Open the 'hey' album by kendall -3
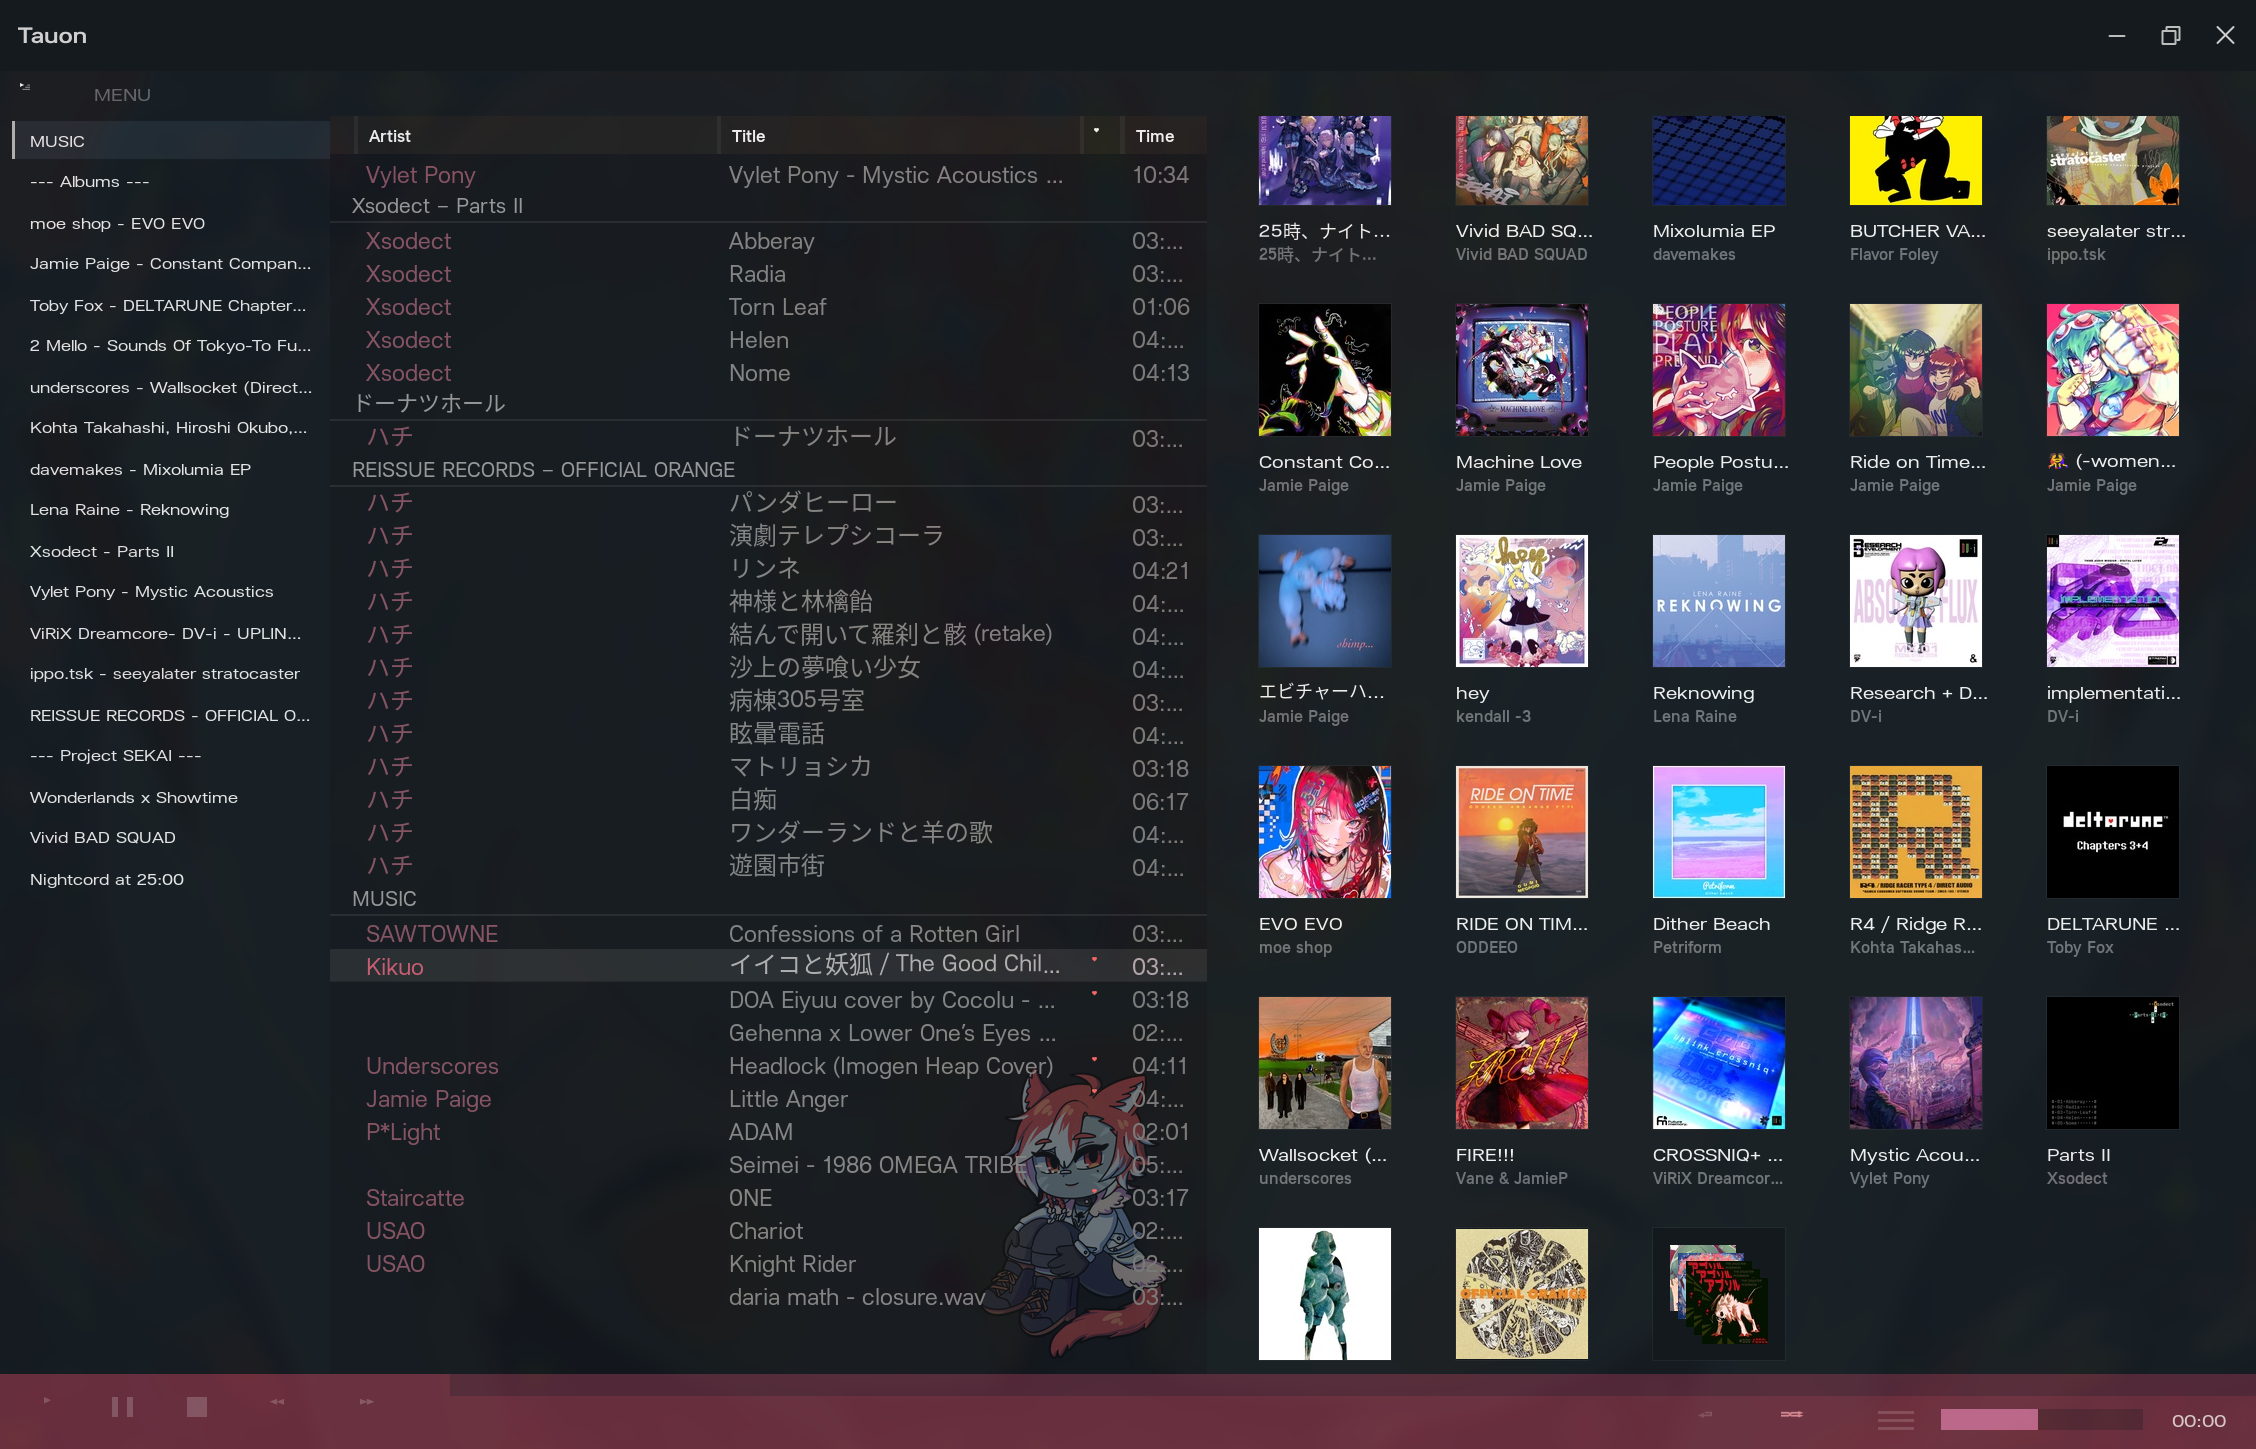The image size is (2256, 1449). tap(1521, 601)
